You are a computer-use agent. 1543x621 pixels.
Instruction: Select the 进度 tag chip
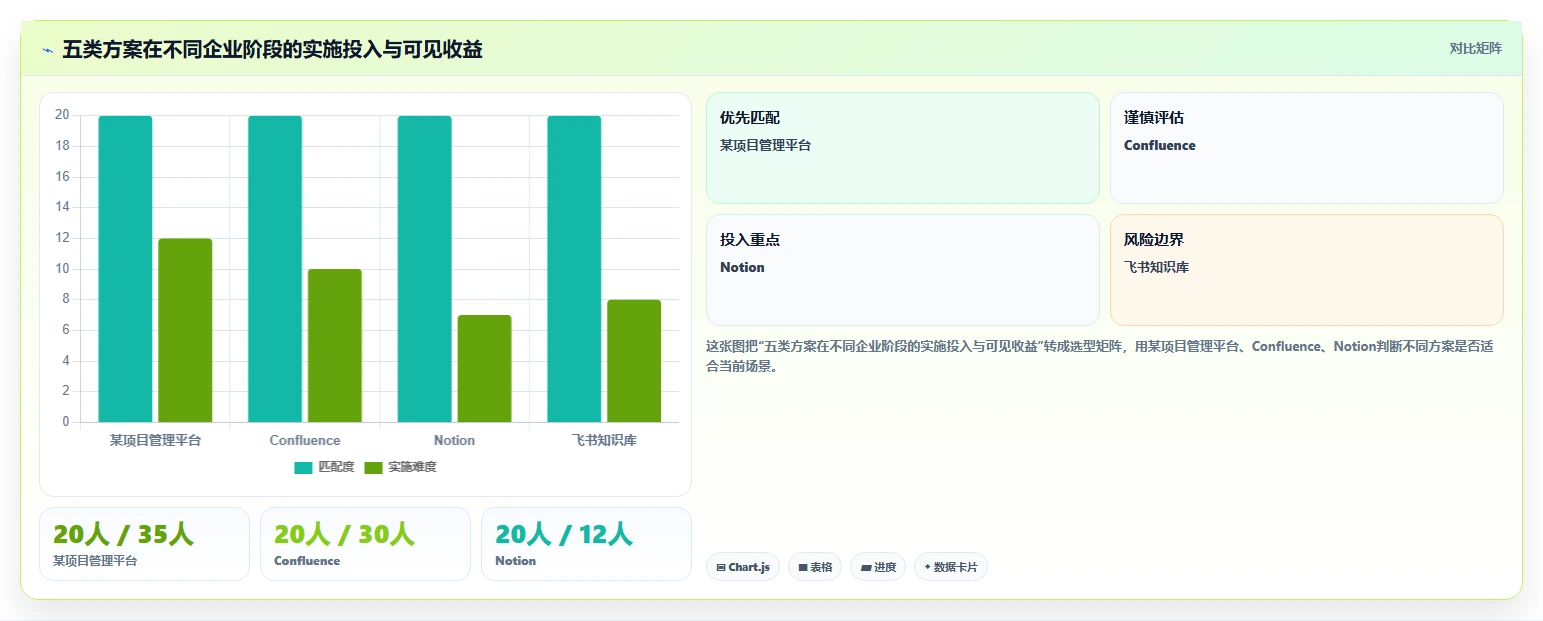[x=878, y=567]
